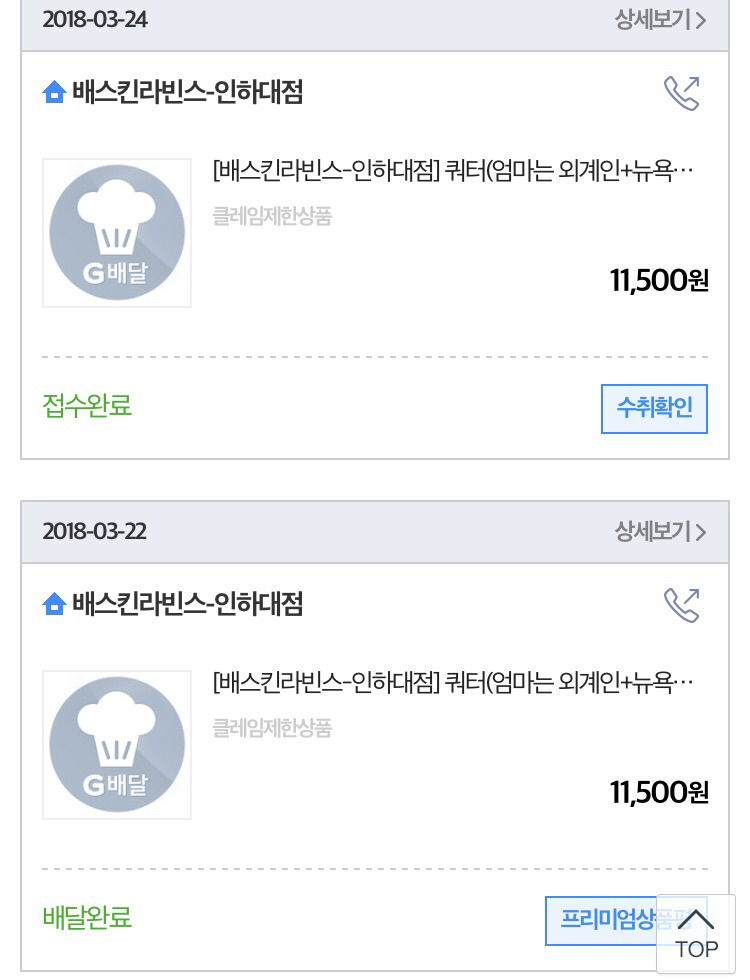Tap 클레임제한상품 label in first order
This screenshot has width=750, height=980.
(272, 216)
